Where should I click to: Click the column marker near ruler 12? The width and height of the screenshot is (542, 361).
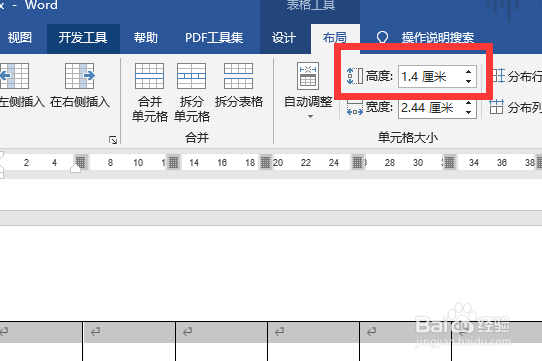click(173, 162)
